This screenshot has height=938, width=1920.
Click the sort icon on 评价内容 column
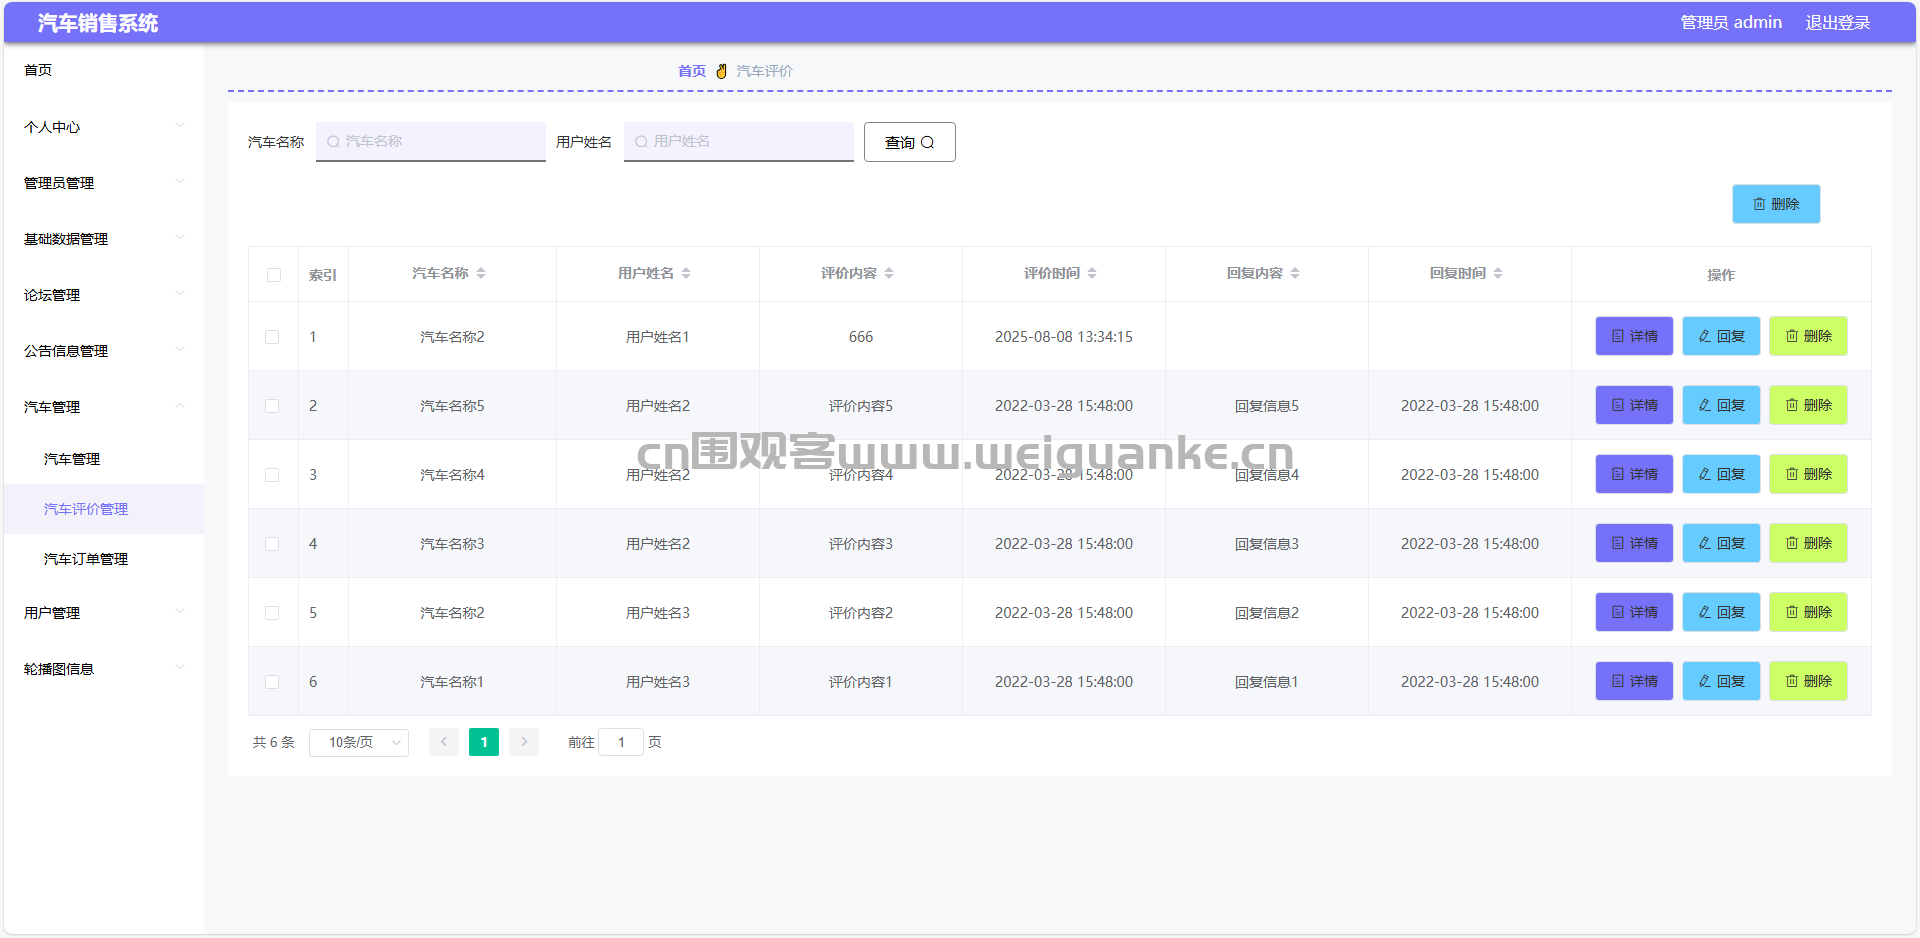coord(889,274)
